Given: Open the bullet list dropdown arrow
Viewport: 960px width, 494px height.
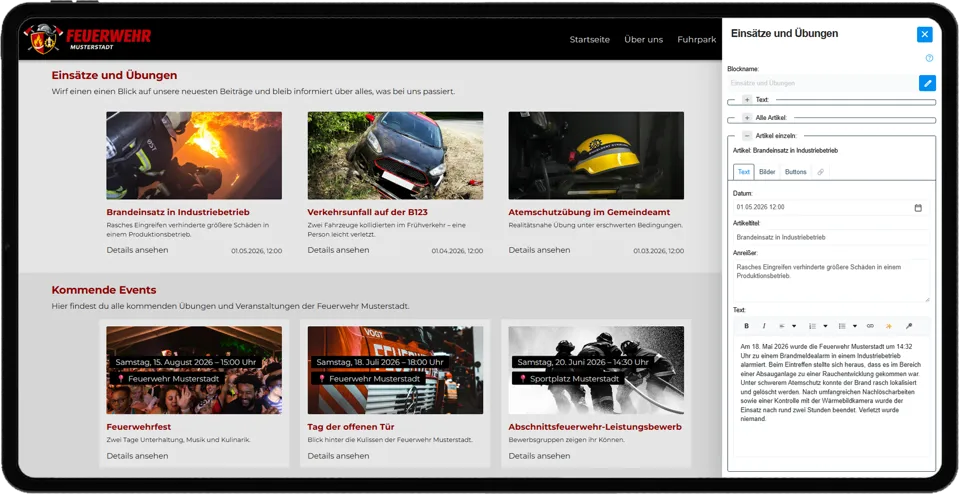Looking at the screenshot, I should click(x=855, y=326).
